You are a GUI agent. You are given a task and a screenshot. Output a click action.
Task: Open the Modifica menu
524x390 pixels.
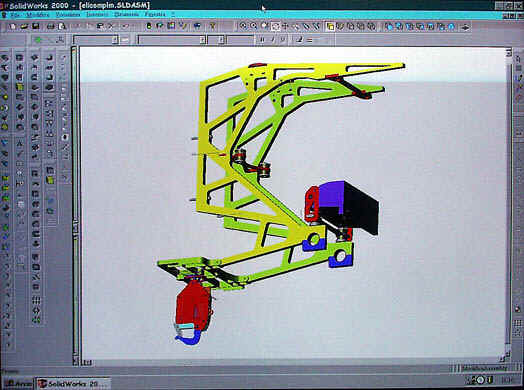click(x=38, y=15)
